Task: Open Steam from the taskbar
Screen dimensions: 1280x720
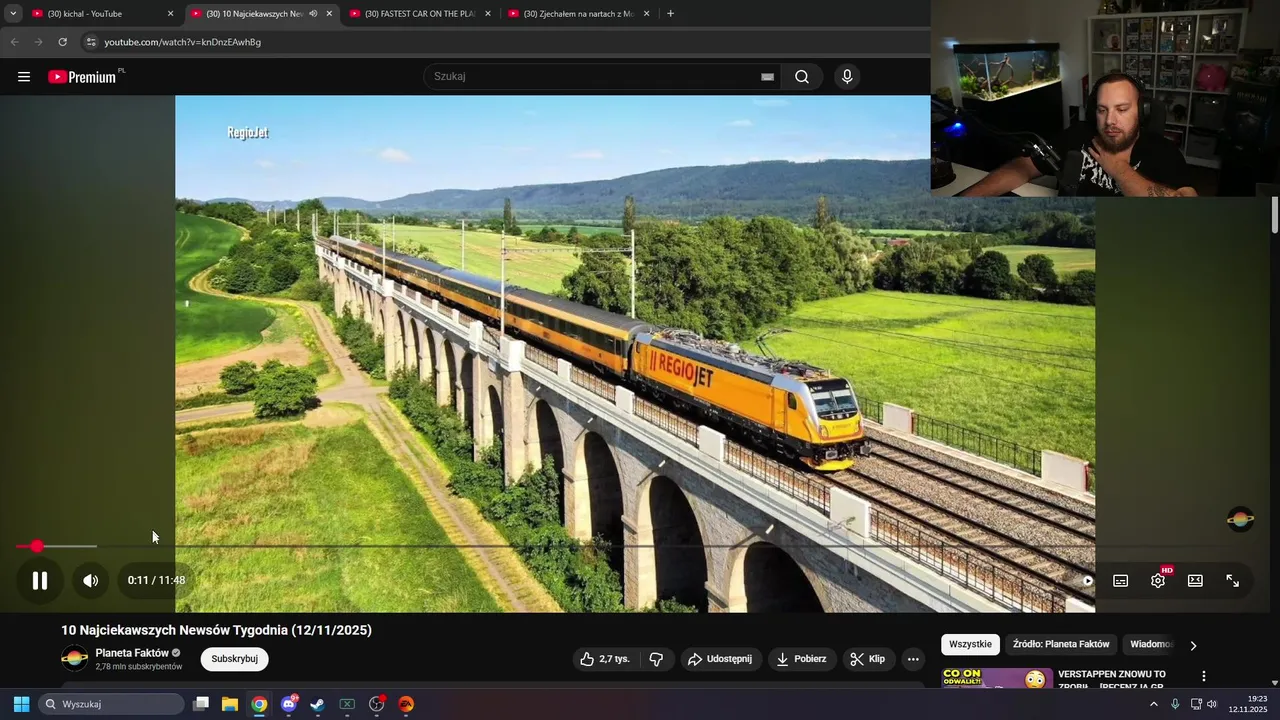Action: (317, 704)
